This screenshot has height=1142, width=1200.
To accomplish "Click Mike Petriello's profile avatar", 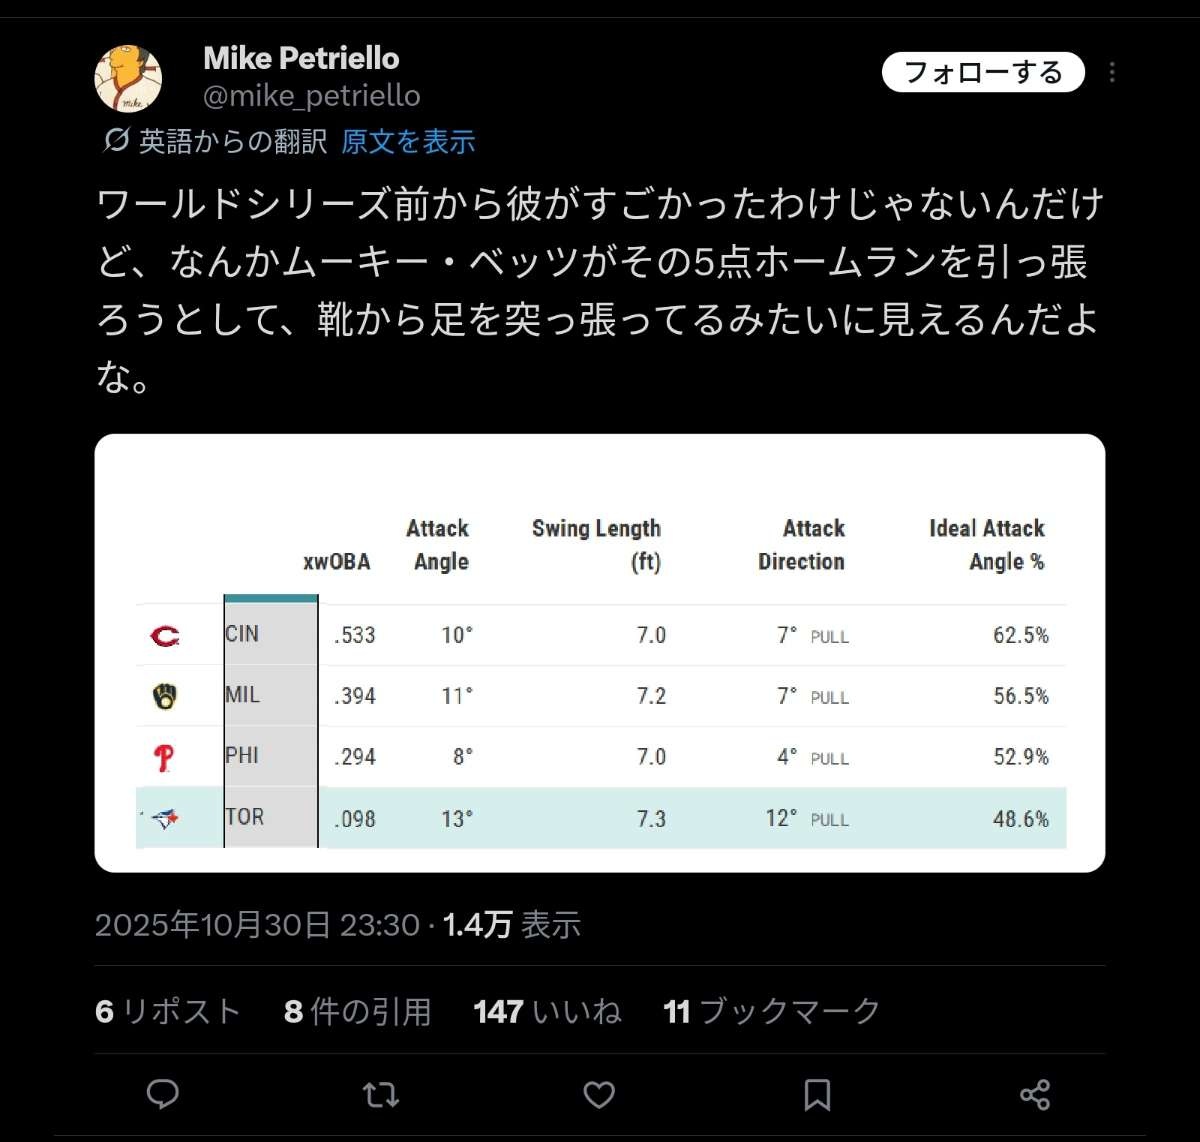I will point(128,78).
